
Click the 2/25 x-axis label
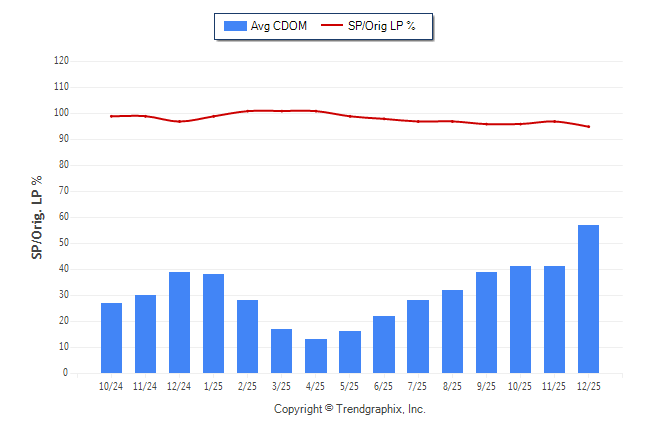248,386
